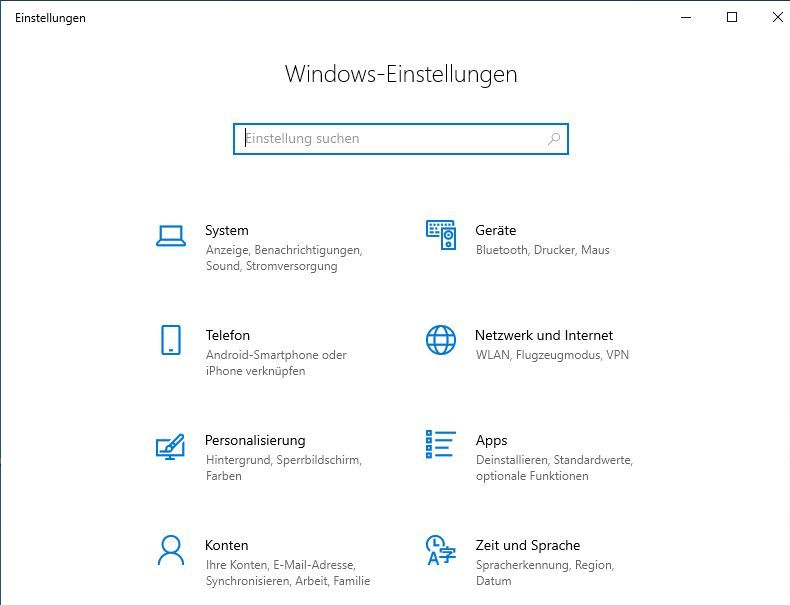Open the System laptop icon
The image size is (790, 605).
click(x=171, y=236)
